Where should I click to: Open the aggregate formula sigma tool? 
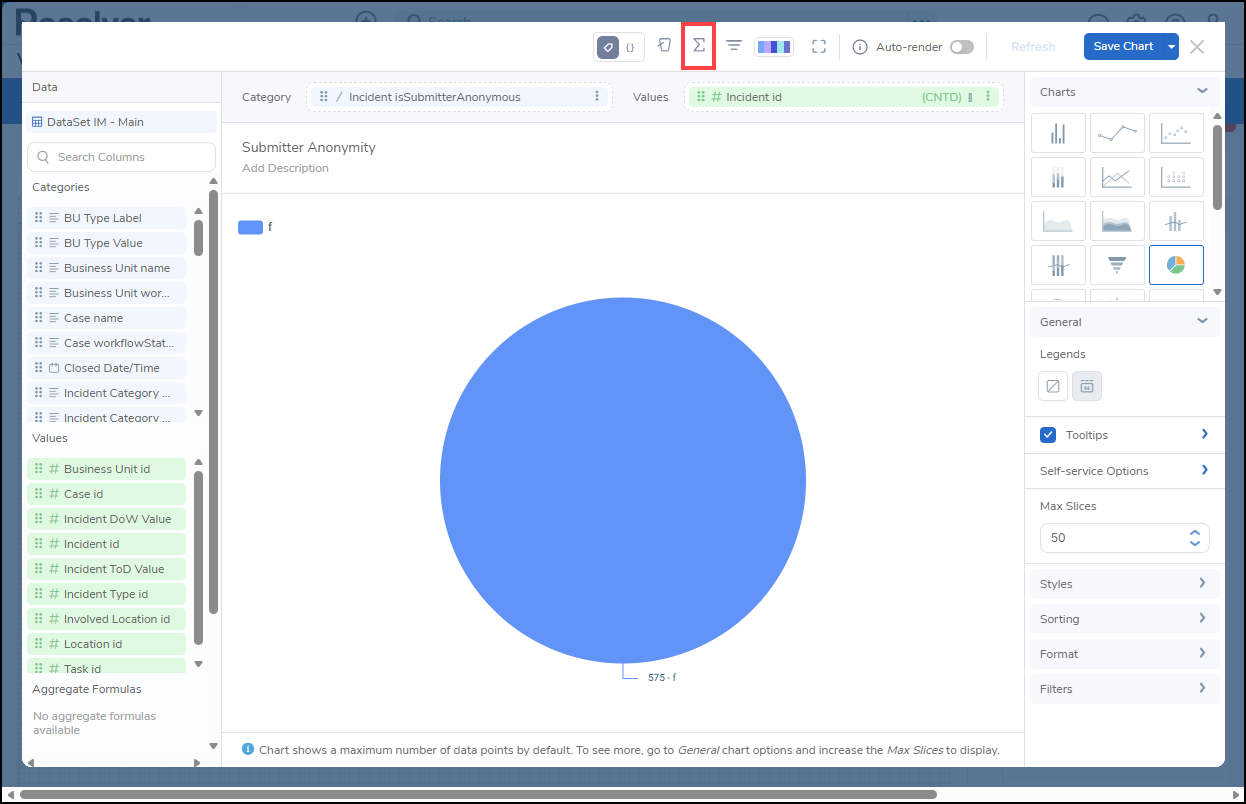[x=698, y=46]
